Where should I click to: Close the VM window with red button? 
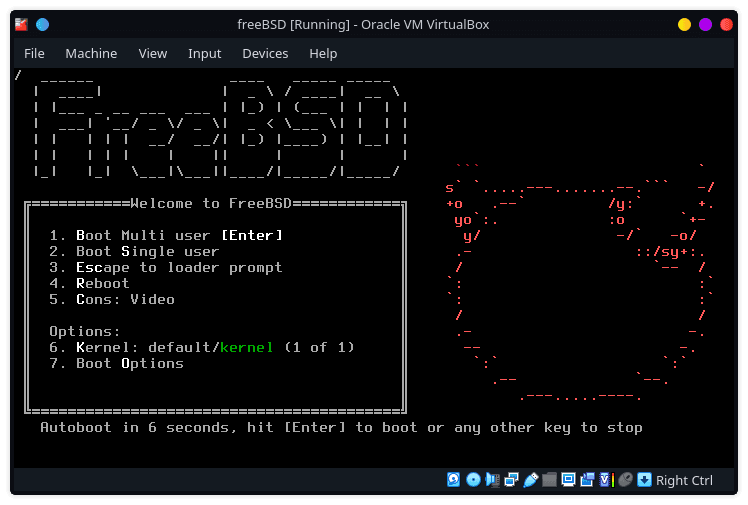click(726, 24)
